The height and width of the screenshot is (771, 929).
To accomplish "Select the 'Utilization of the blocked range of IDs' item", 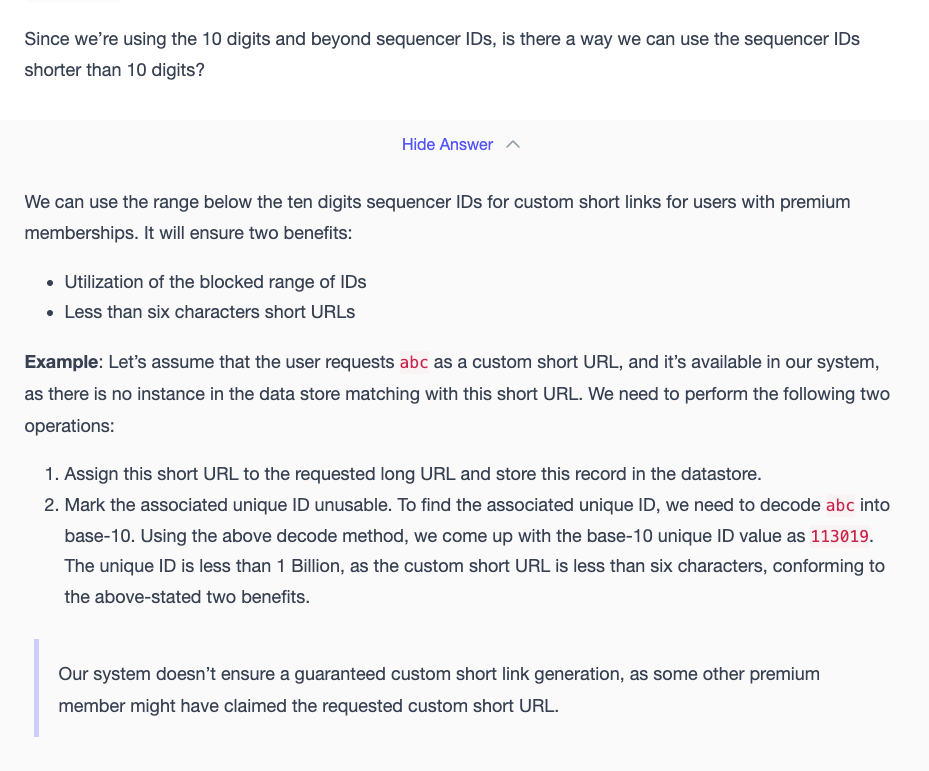I will coord(215,282).
